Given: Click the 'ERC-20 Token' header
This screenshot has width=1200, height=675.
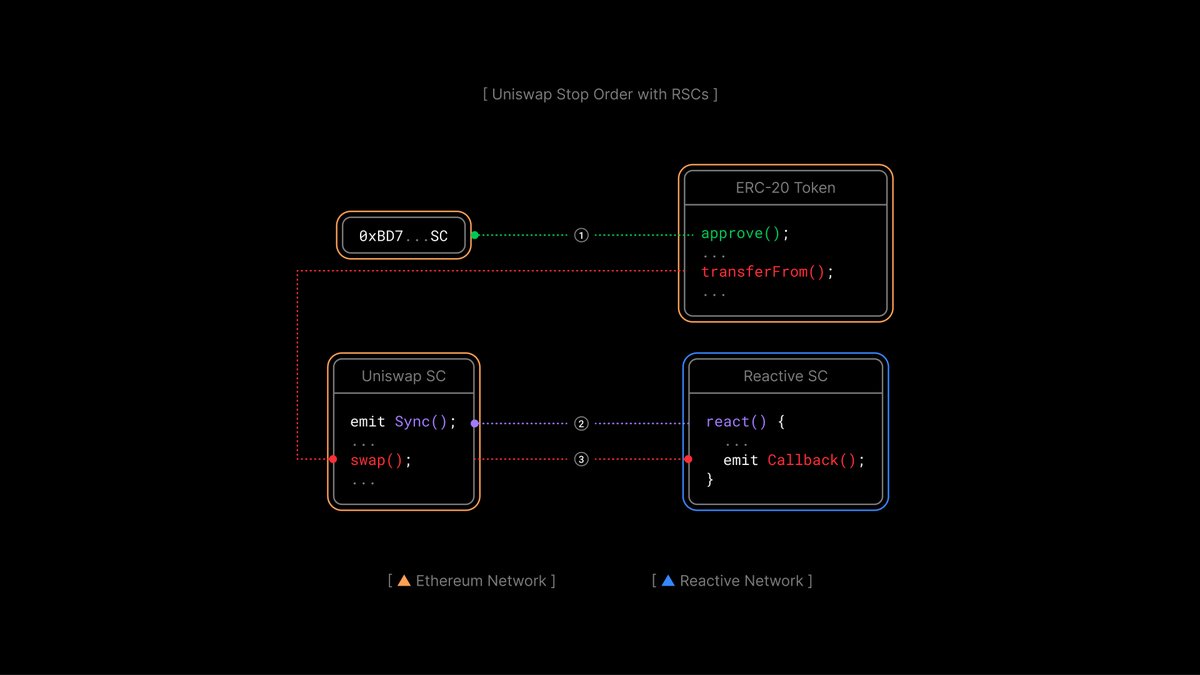Looking at the screenshot, I should [x=786, y=187].
